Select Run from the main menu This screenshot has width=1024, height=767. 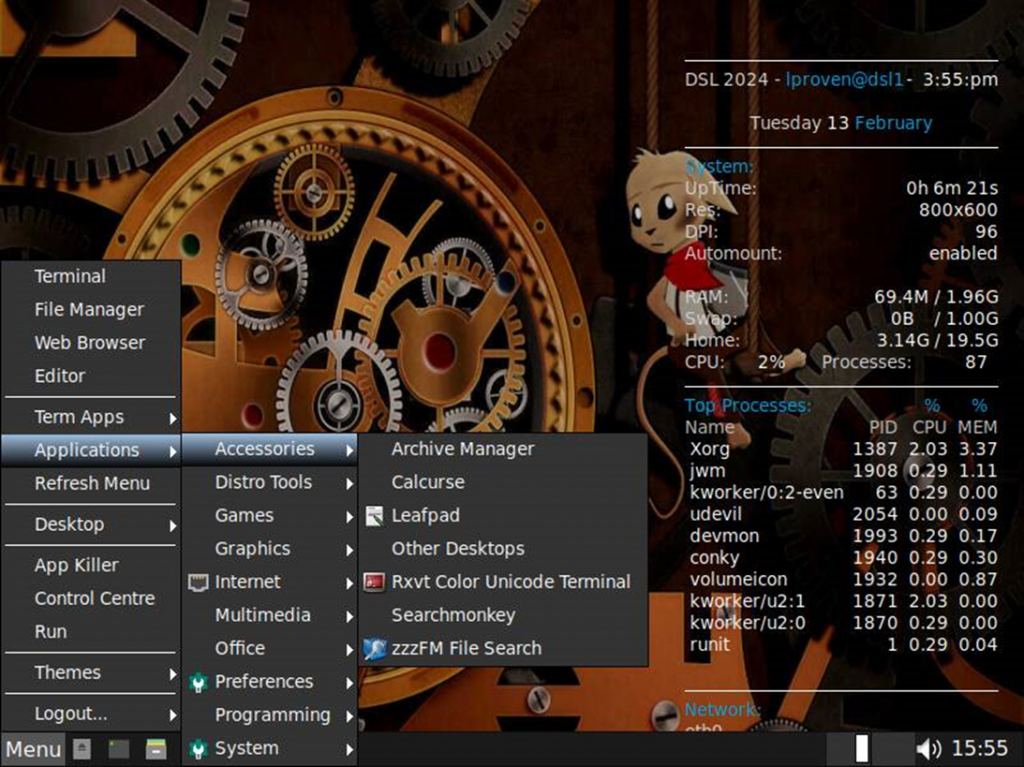(91, 632)
